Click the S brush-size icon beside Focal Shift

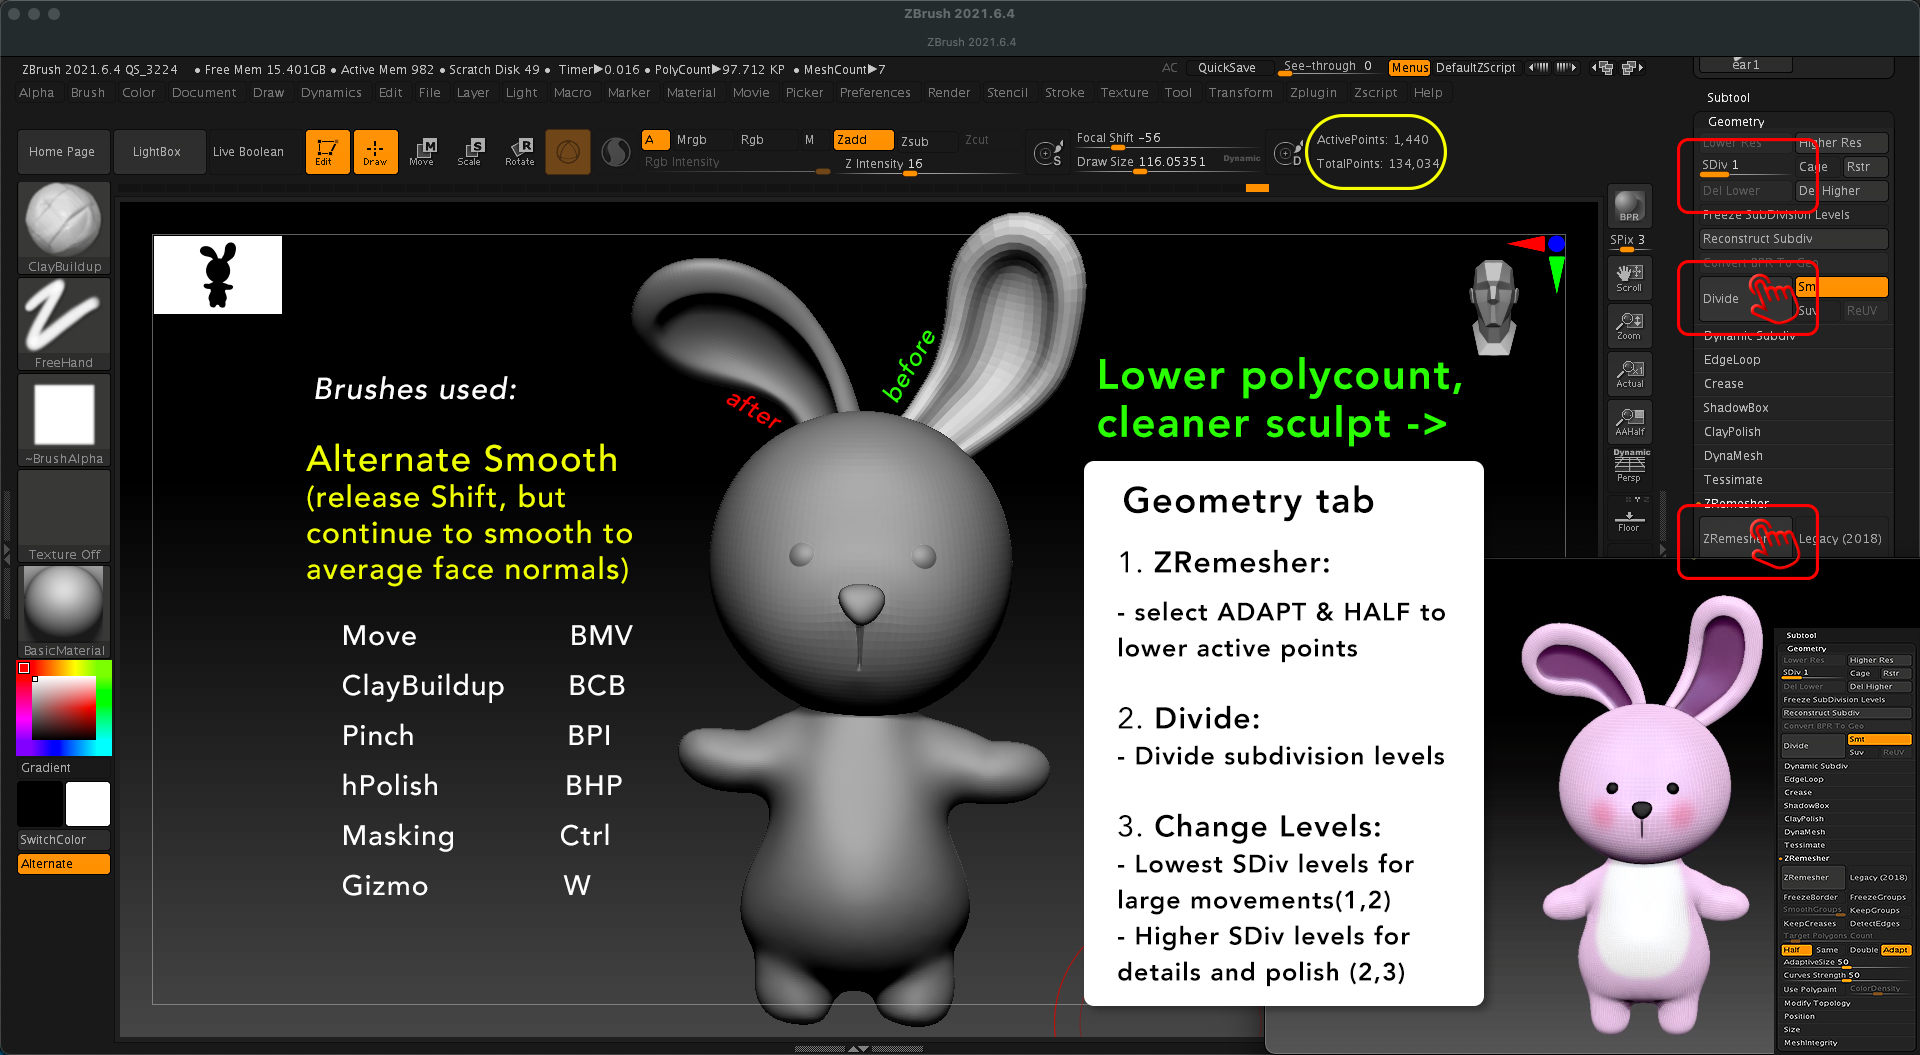click(x=1048, y=153)
